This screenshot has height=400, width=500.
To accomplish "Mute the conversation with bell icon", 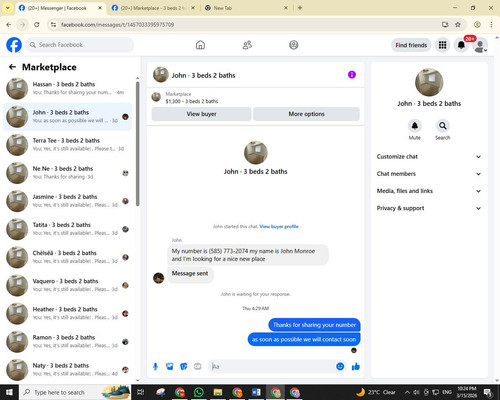I will (415, 126).
